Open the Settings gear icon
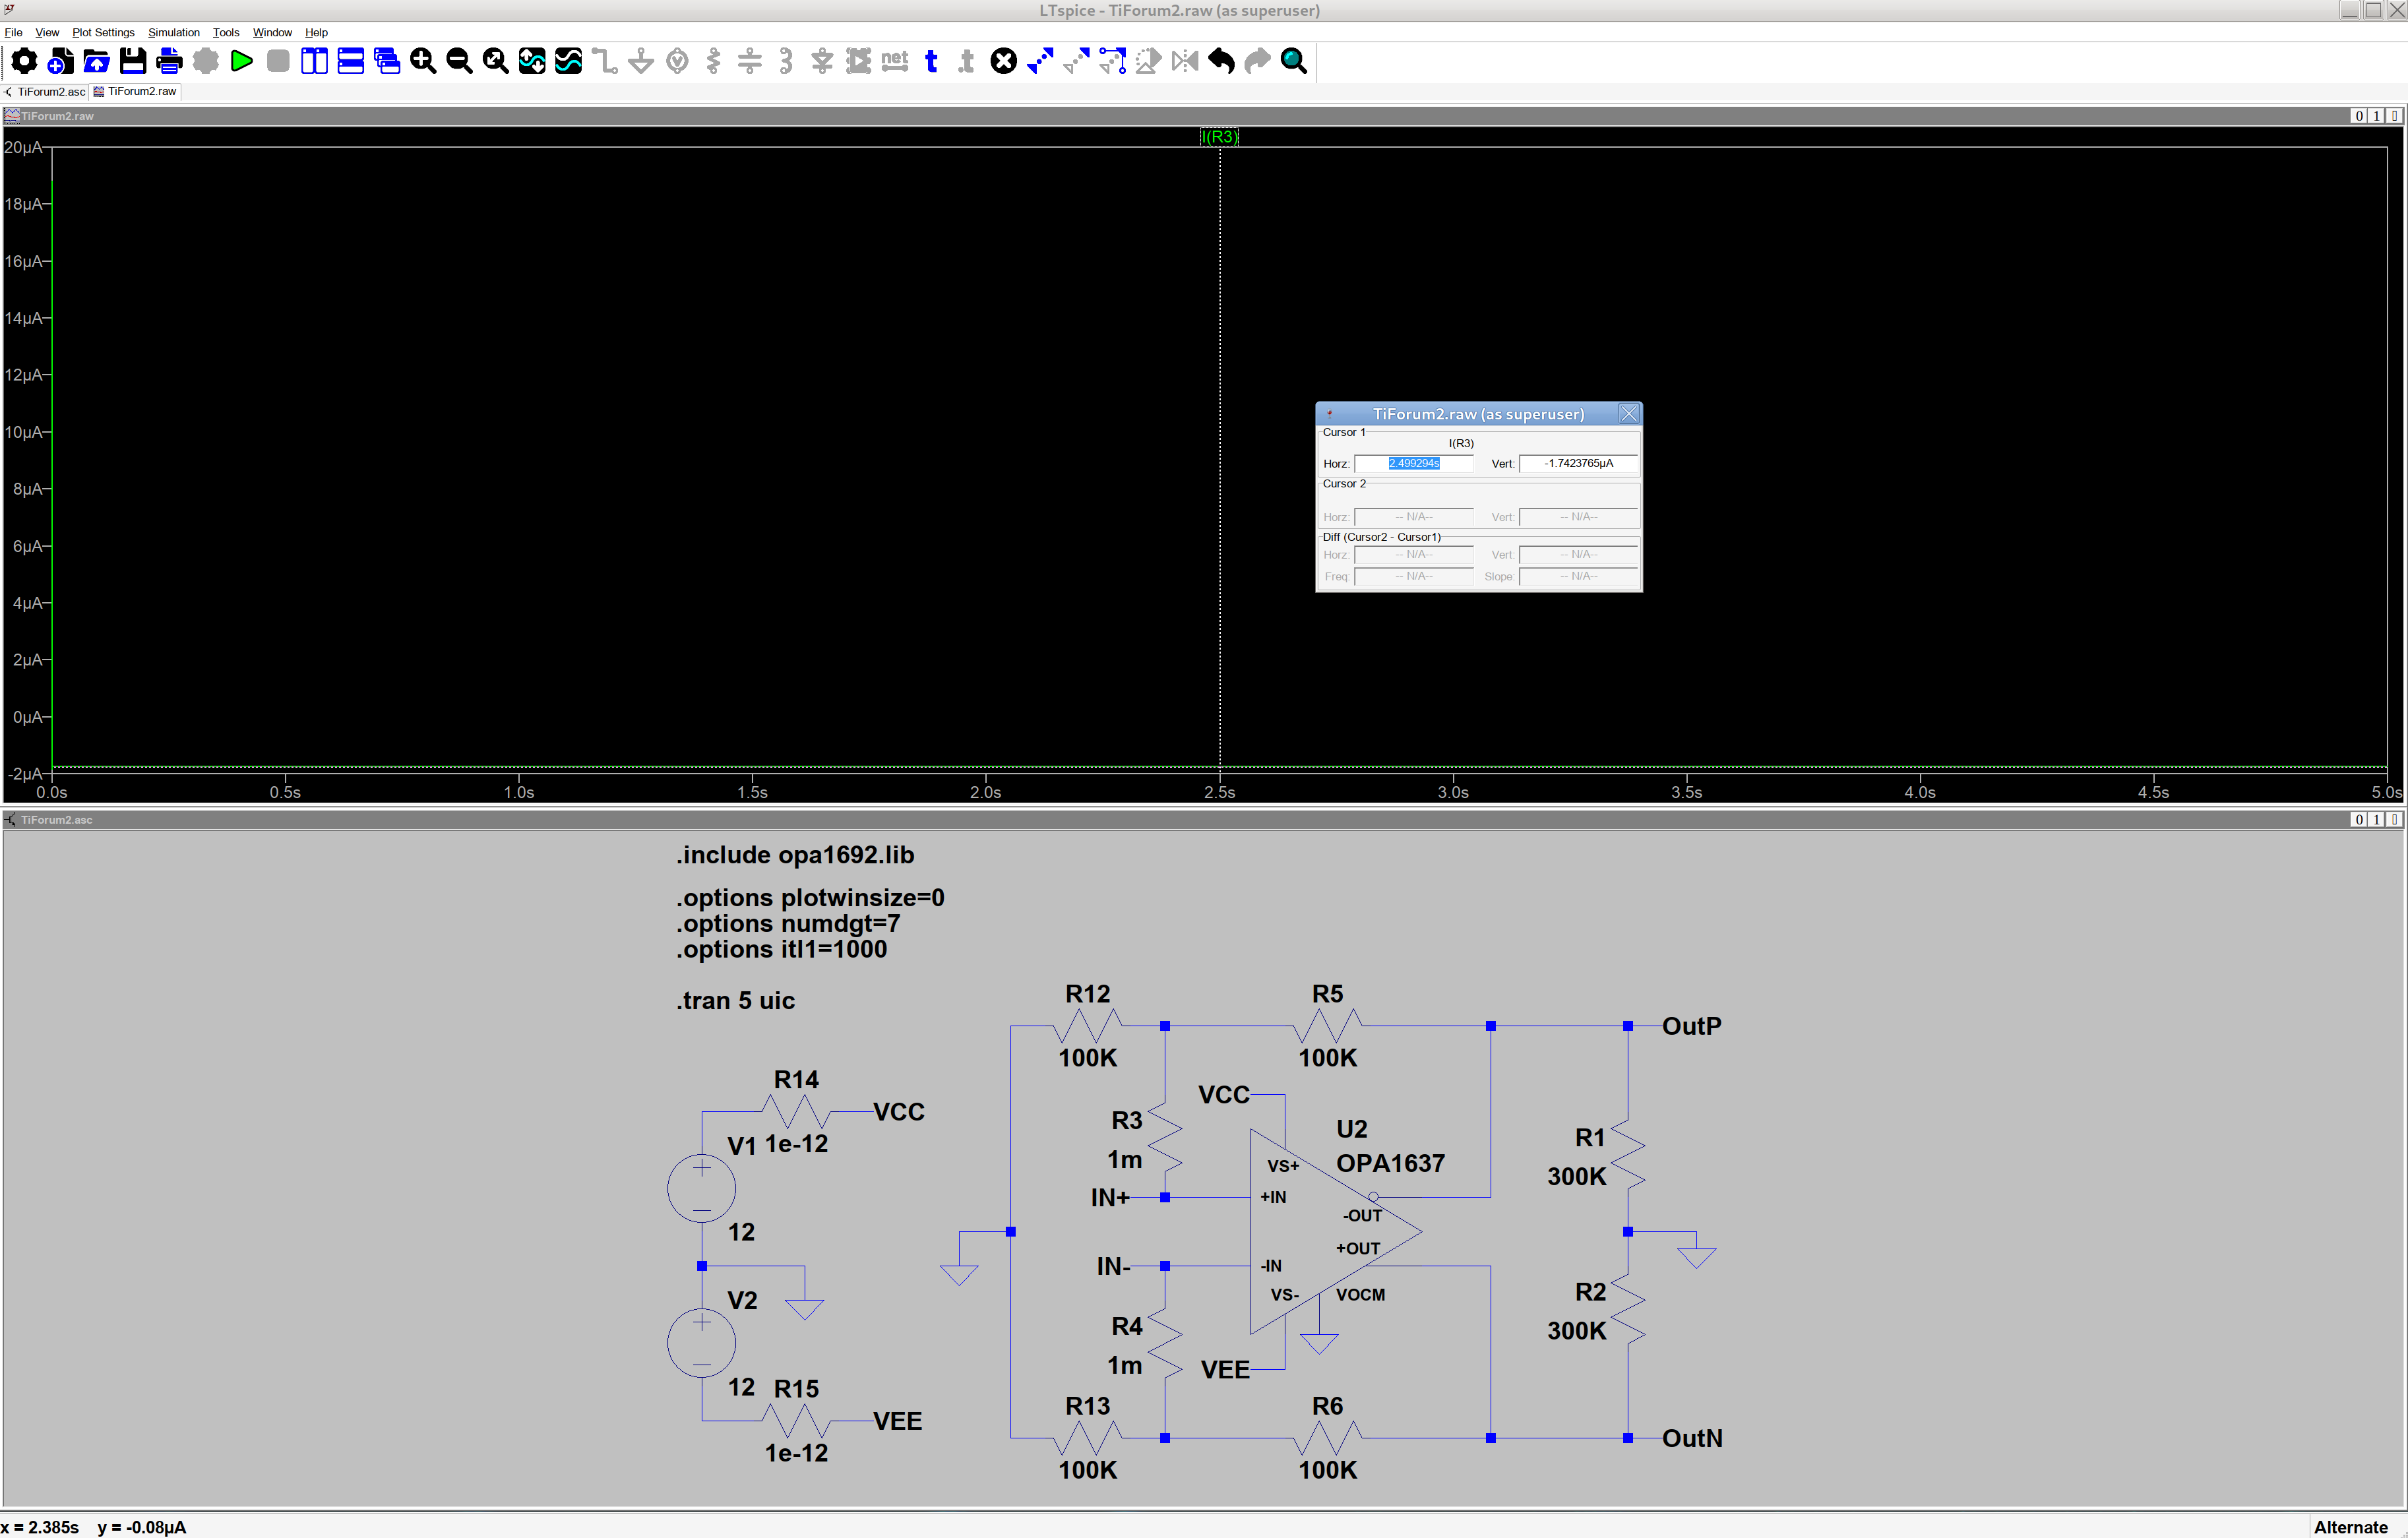This screenshot has height=1538, width=2408. 24,61
